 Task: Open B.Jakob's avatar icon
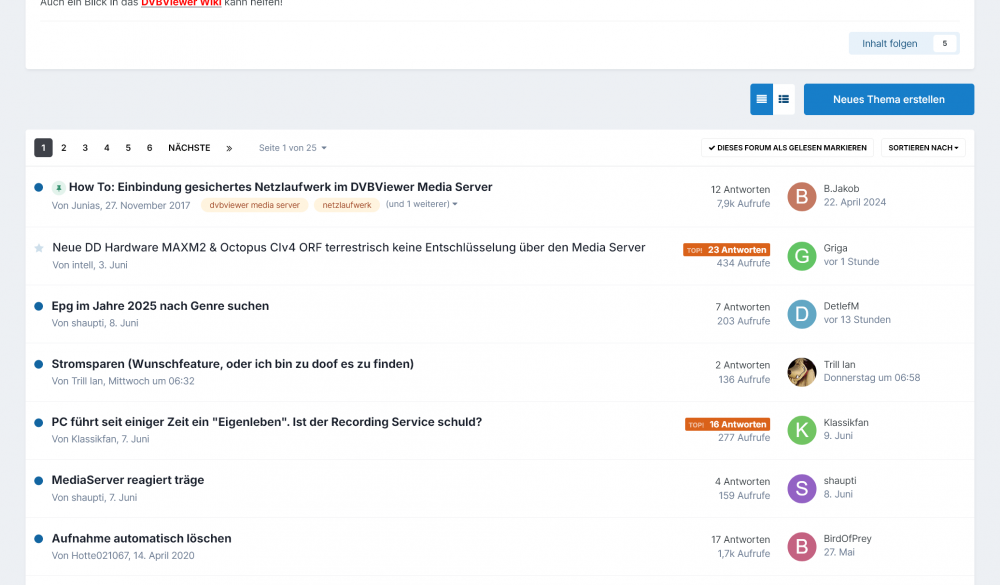pyautogui.click(x=801, y=197)
